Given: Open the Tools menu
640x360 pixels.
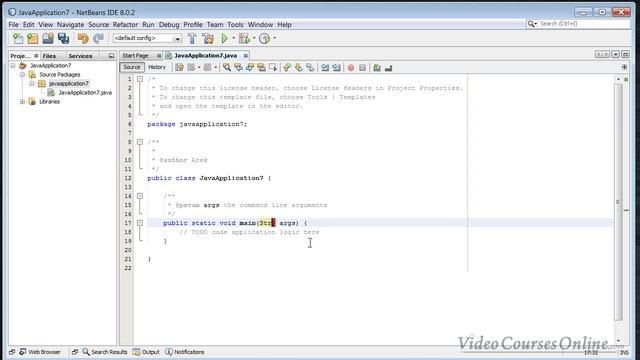Looking at the screenshot, I should 235,24.
